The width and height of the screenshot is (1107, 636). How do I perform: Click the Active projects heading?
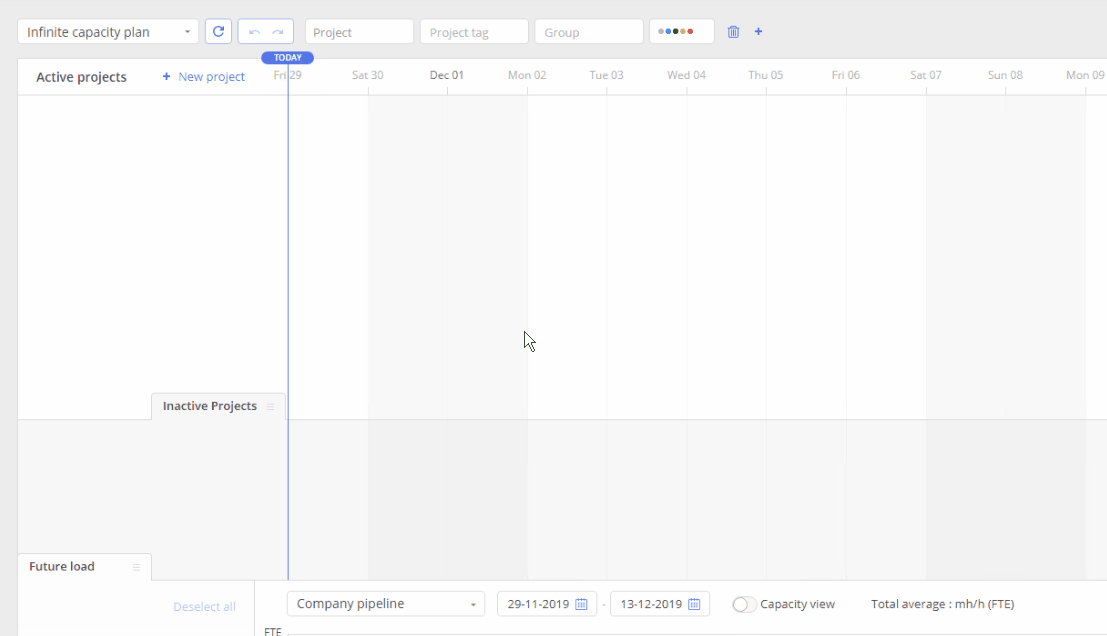(x=81, y=77)
